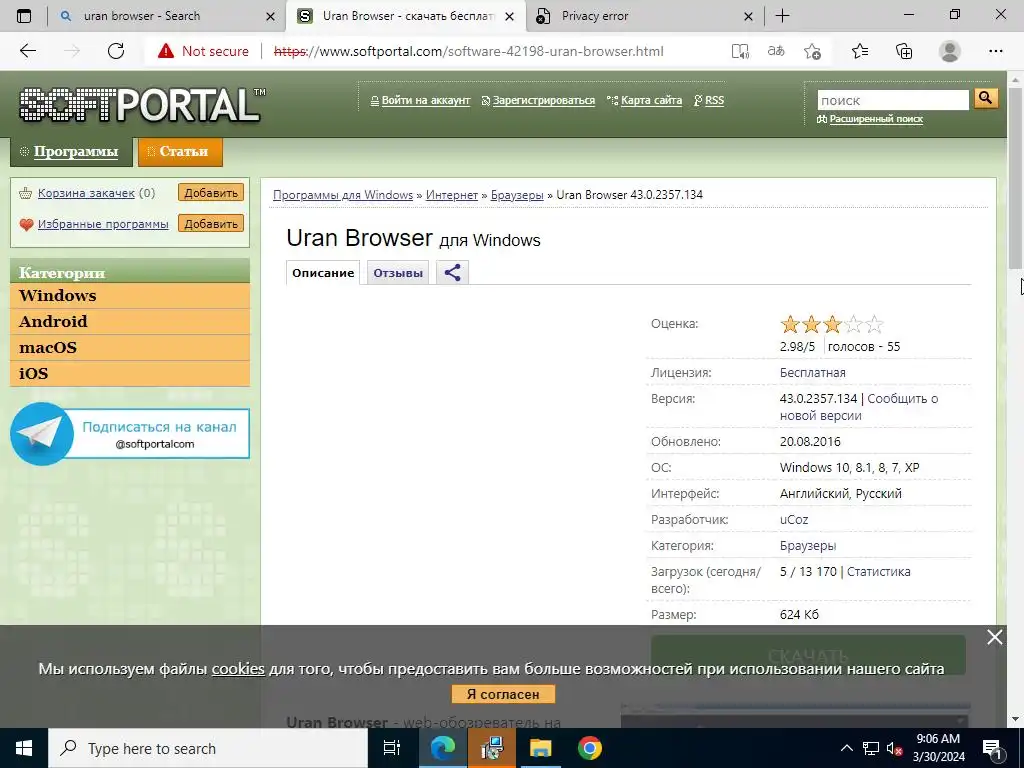The height and width of the screenshot is (768, 1024).
Task: Click the installer icon in the taskbar
Action: pyautogui.click(x=492, y=748)
